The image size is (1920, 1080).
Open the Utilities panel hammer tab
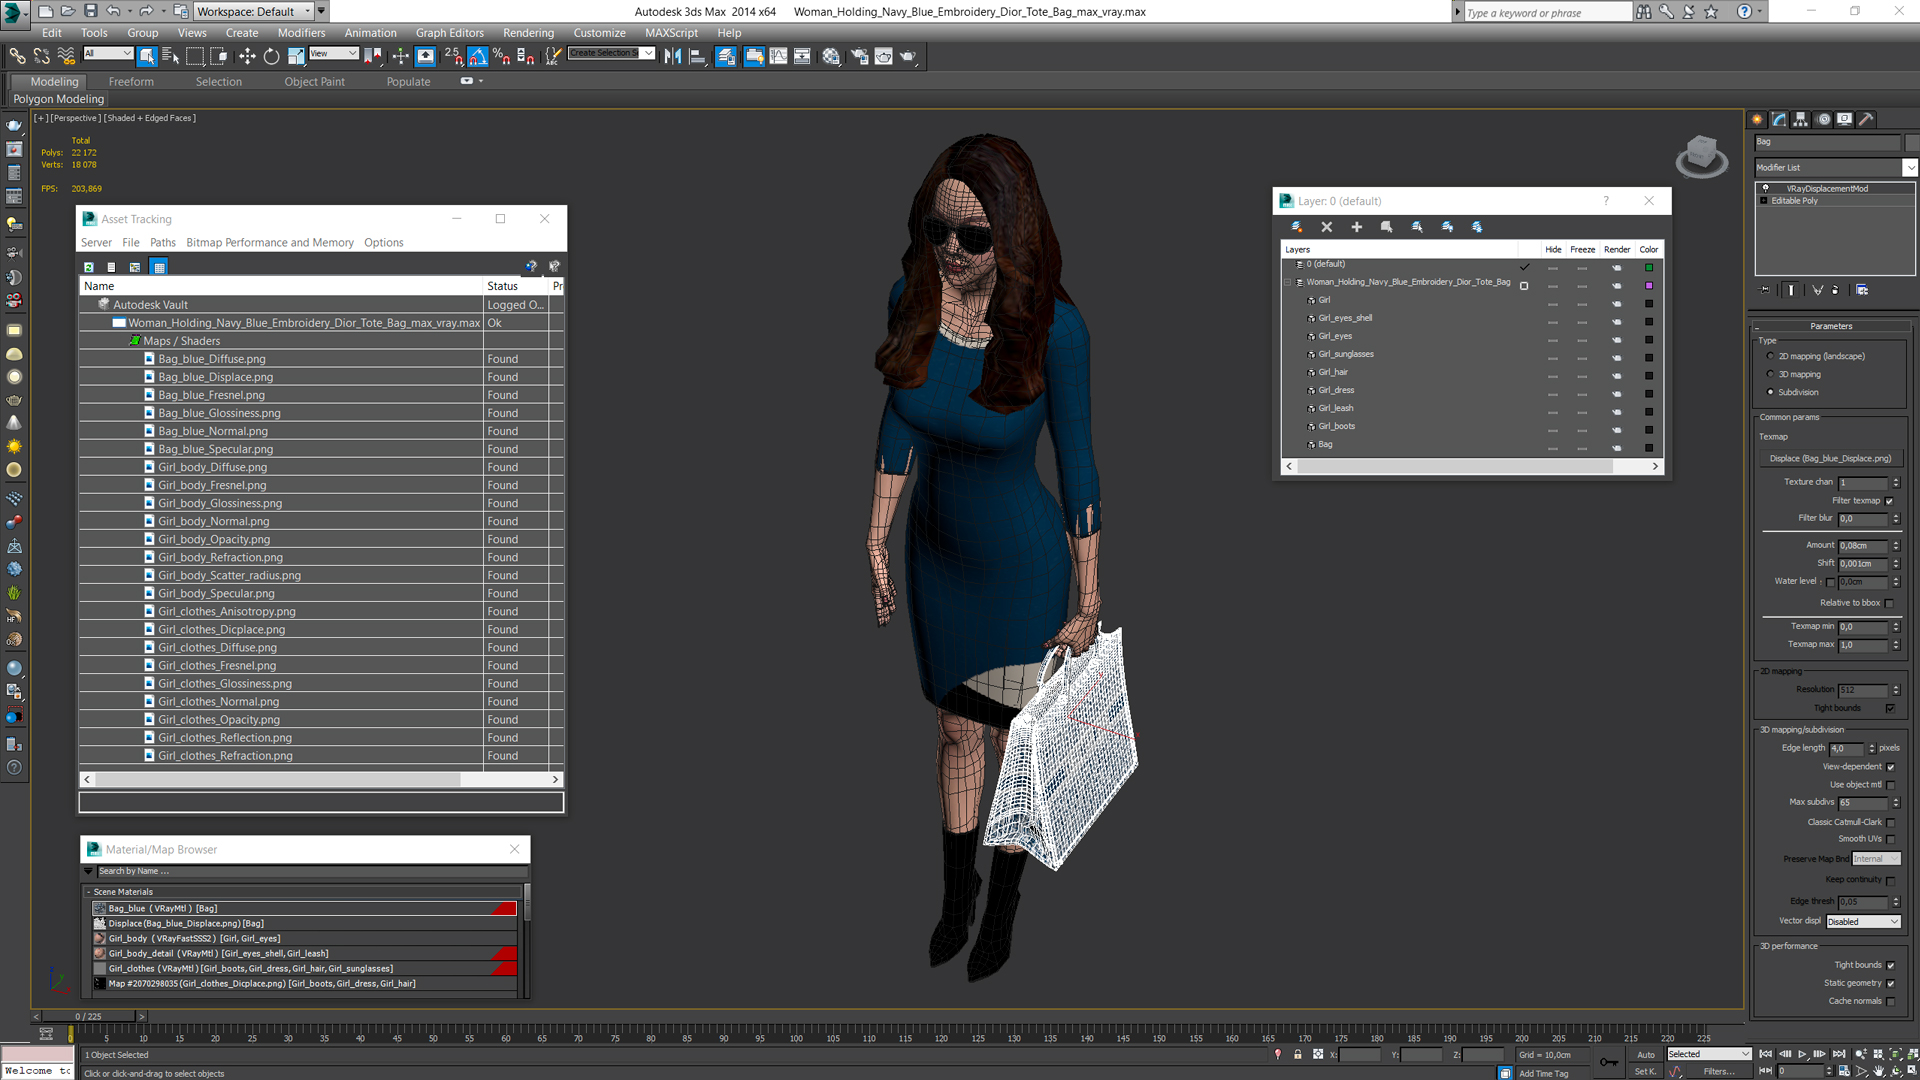1866,119
